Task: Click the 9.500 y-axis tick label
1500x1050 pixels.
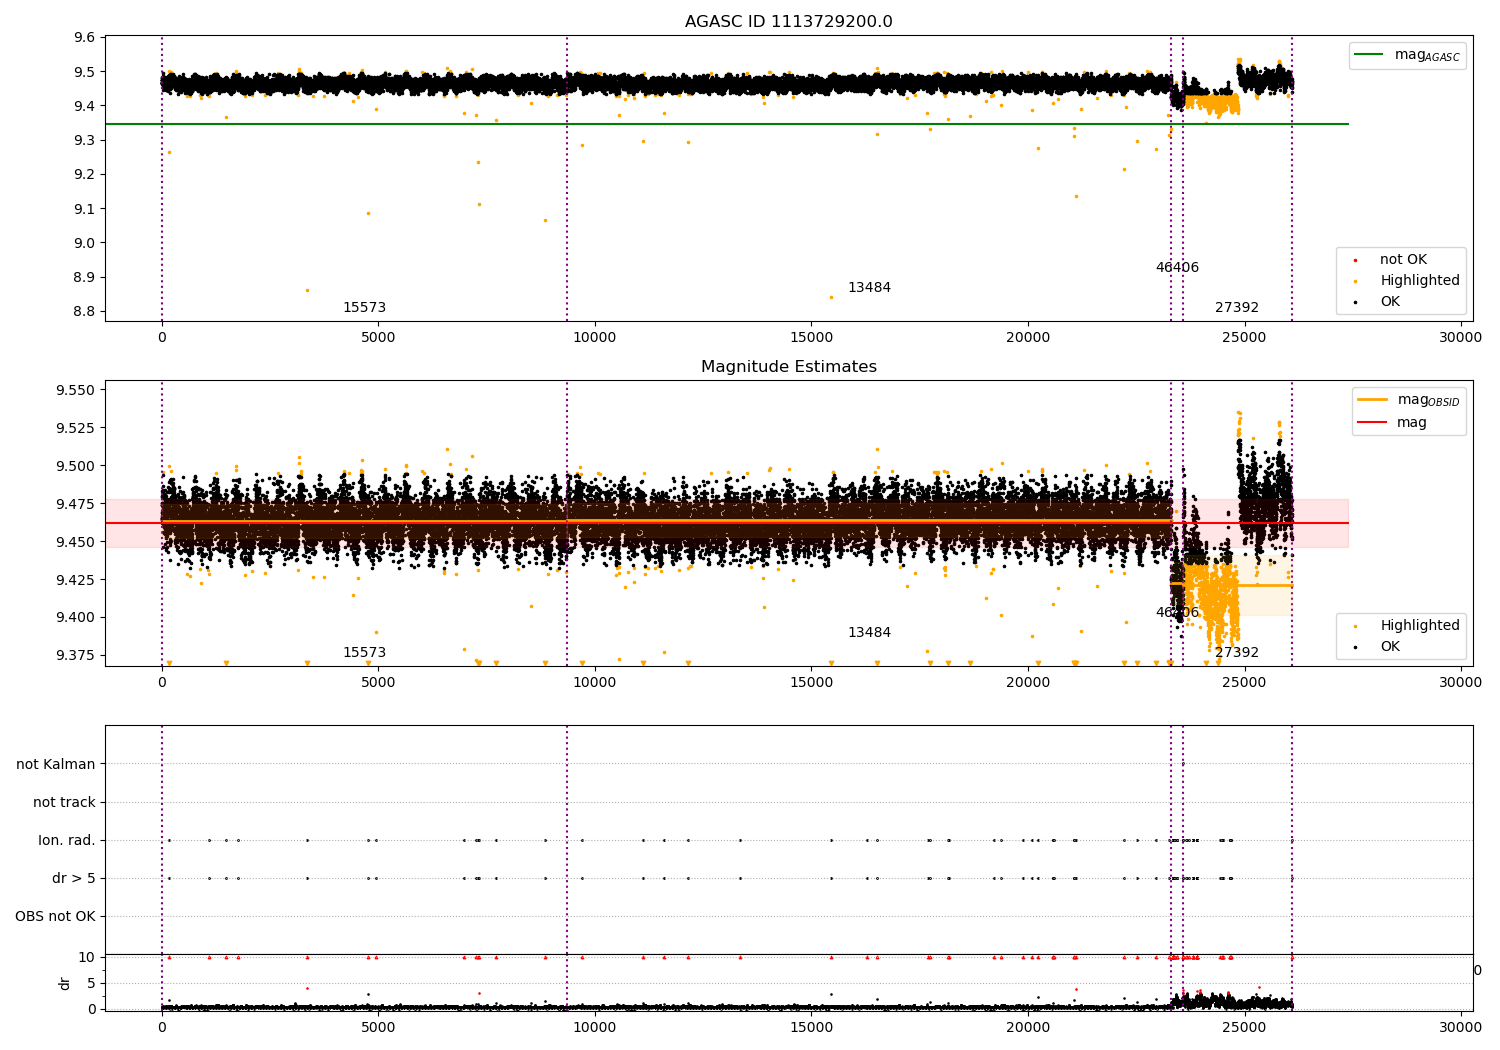Action: pos(77,466)
